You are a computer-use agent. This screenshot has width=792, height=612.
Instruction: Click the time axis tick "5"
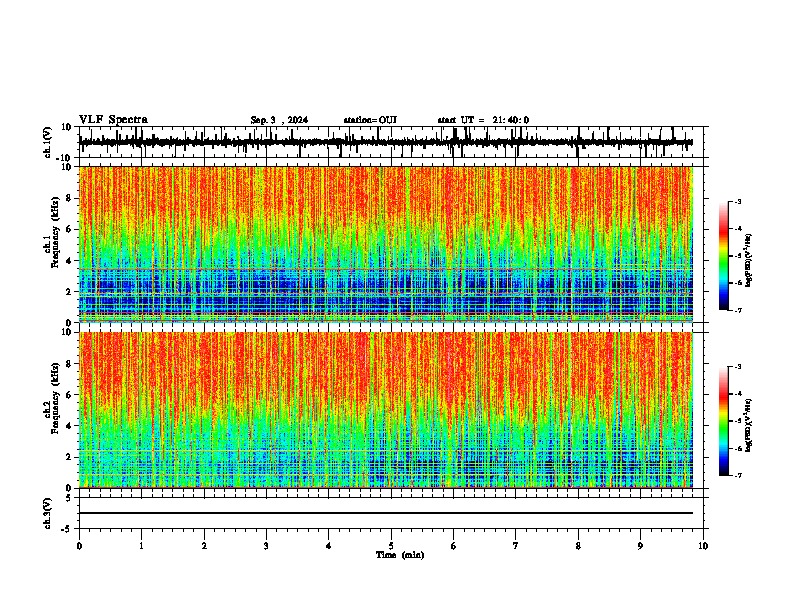pyautogui.click(x=391, y=546)
